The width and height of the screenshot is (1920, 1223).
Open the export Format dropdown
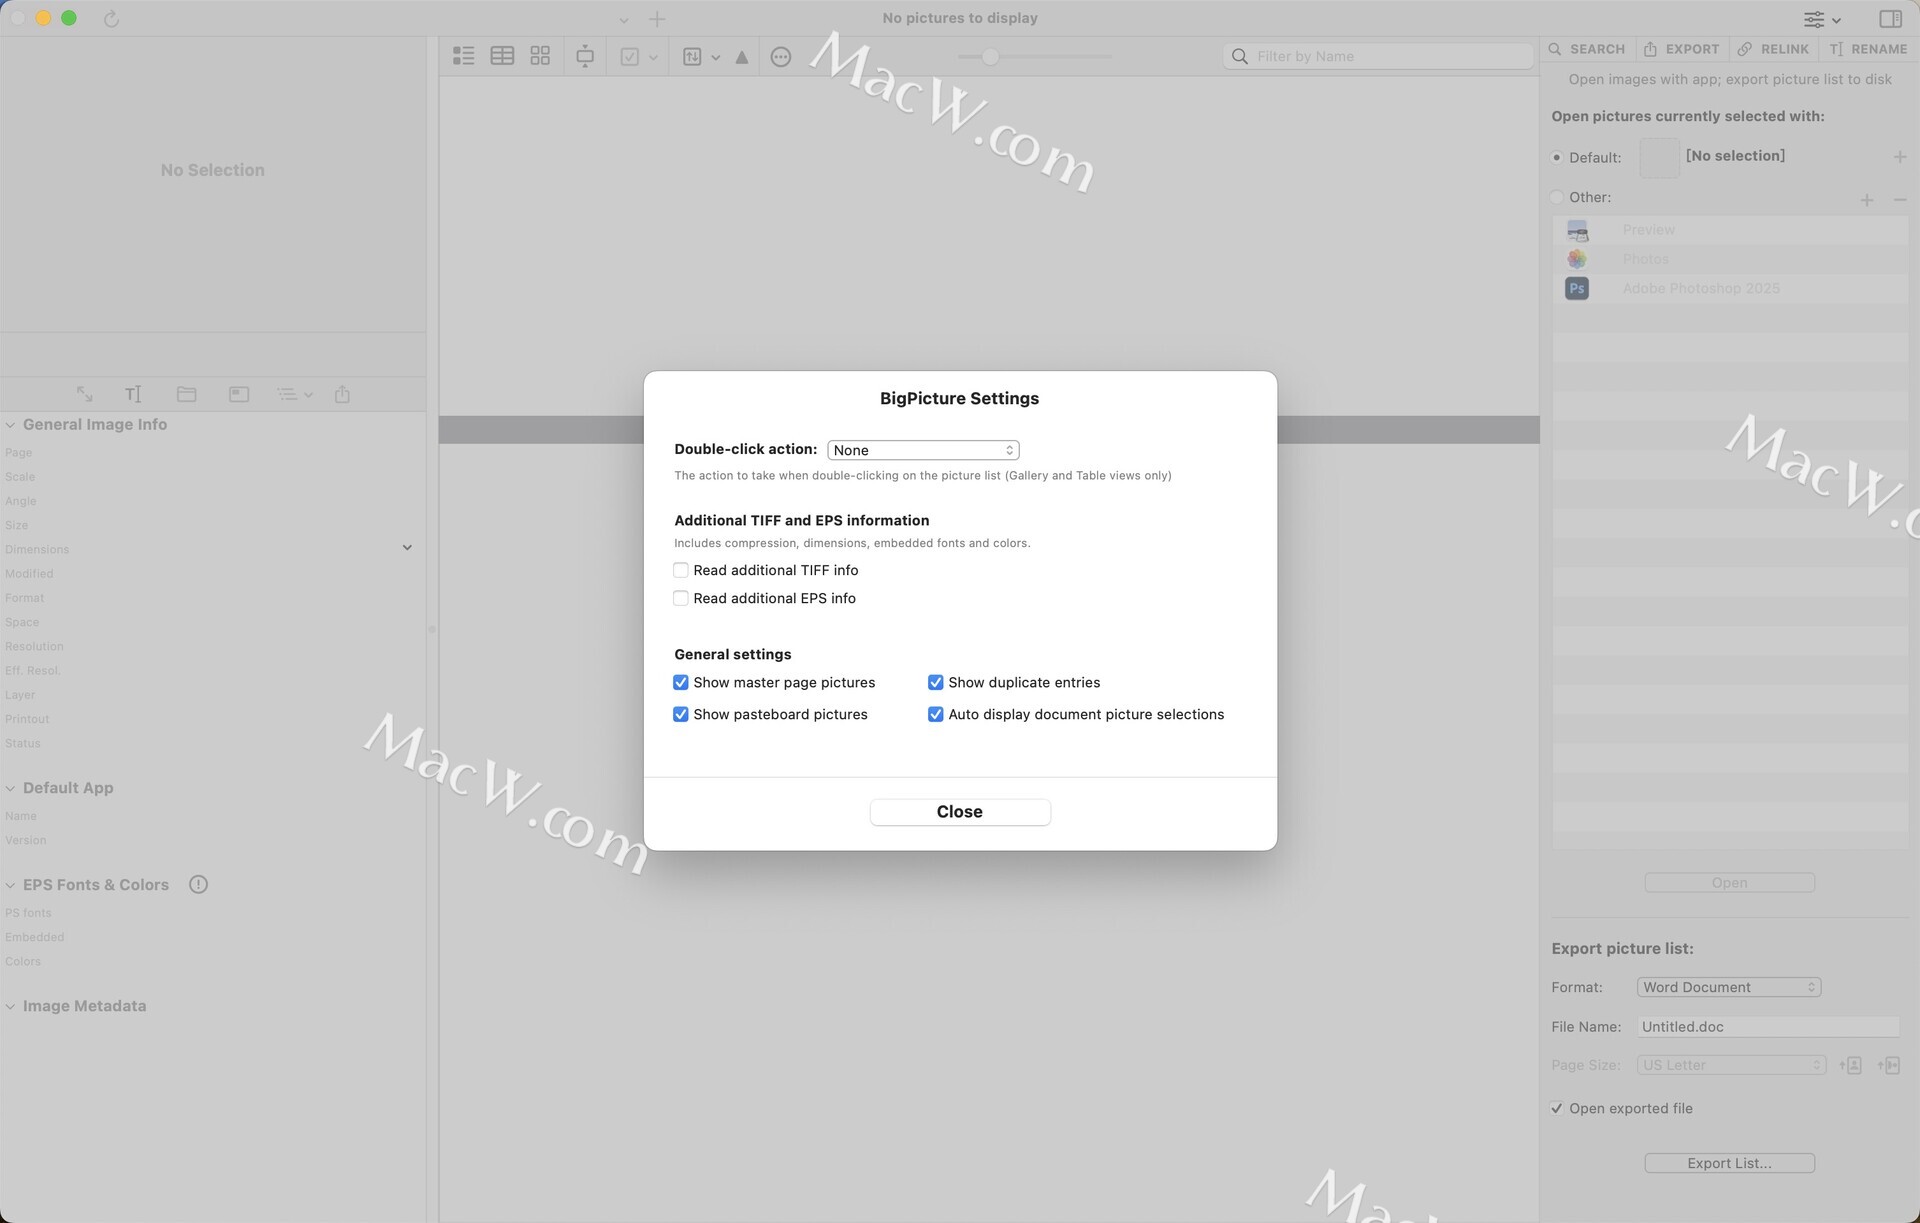point(1729,987)
